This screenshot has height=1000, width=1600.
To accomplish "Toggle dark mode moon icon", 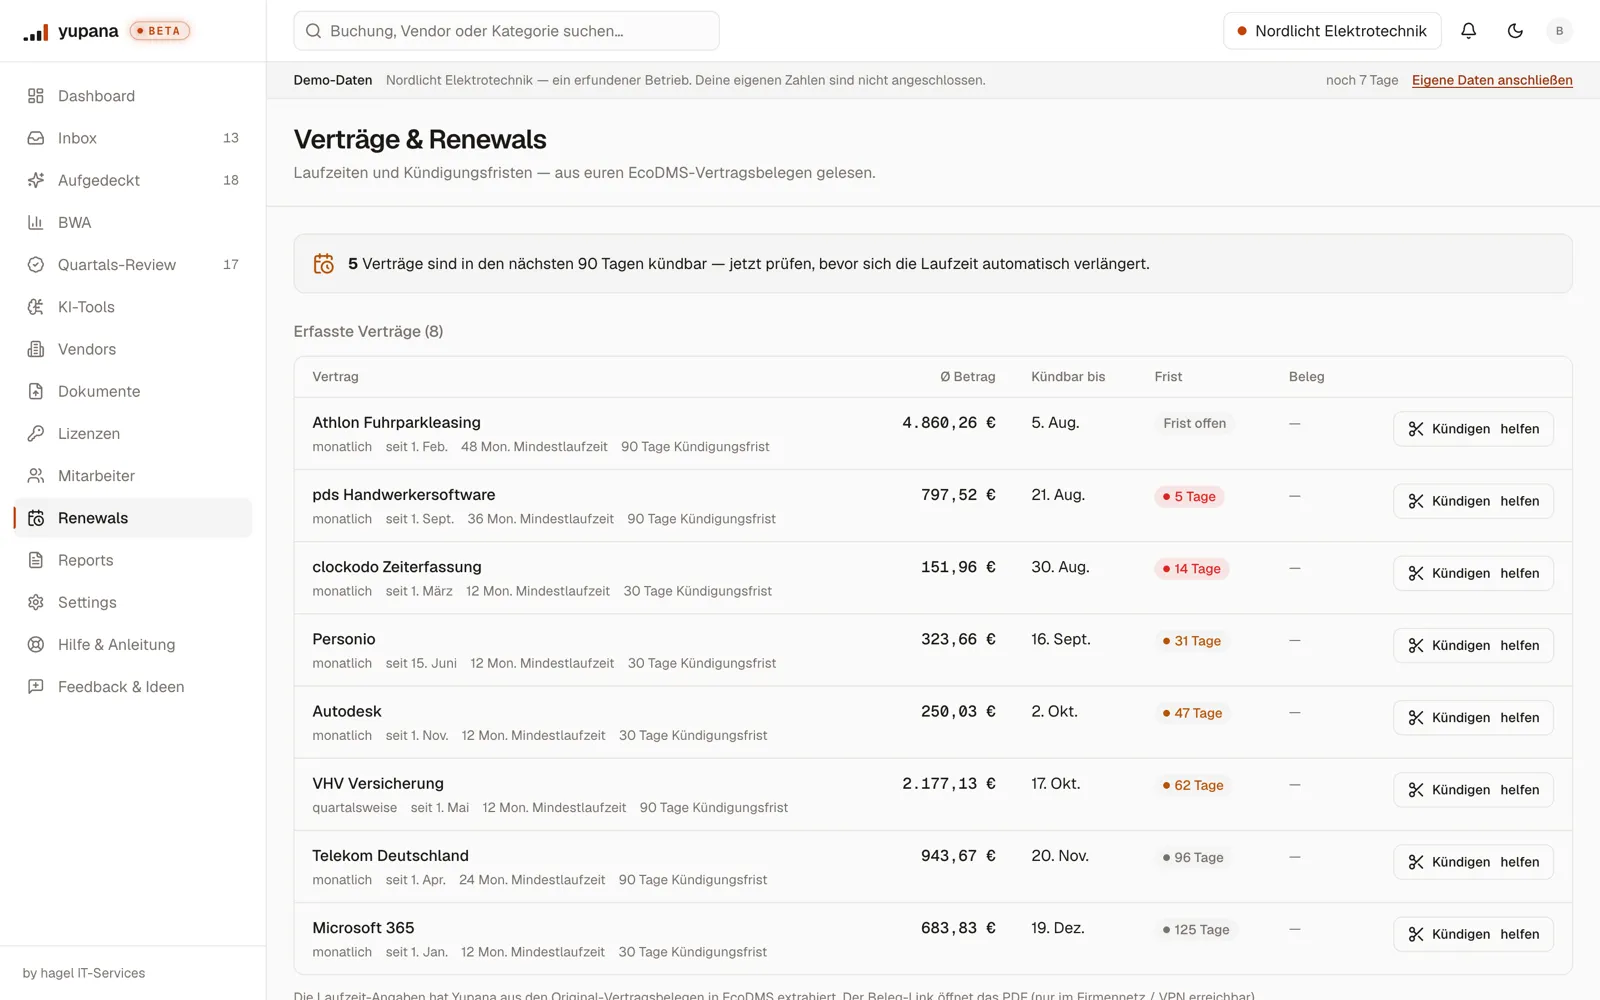I will (x=1515, y=31).
